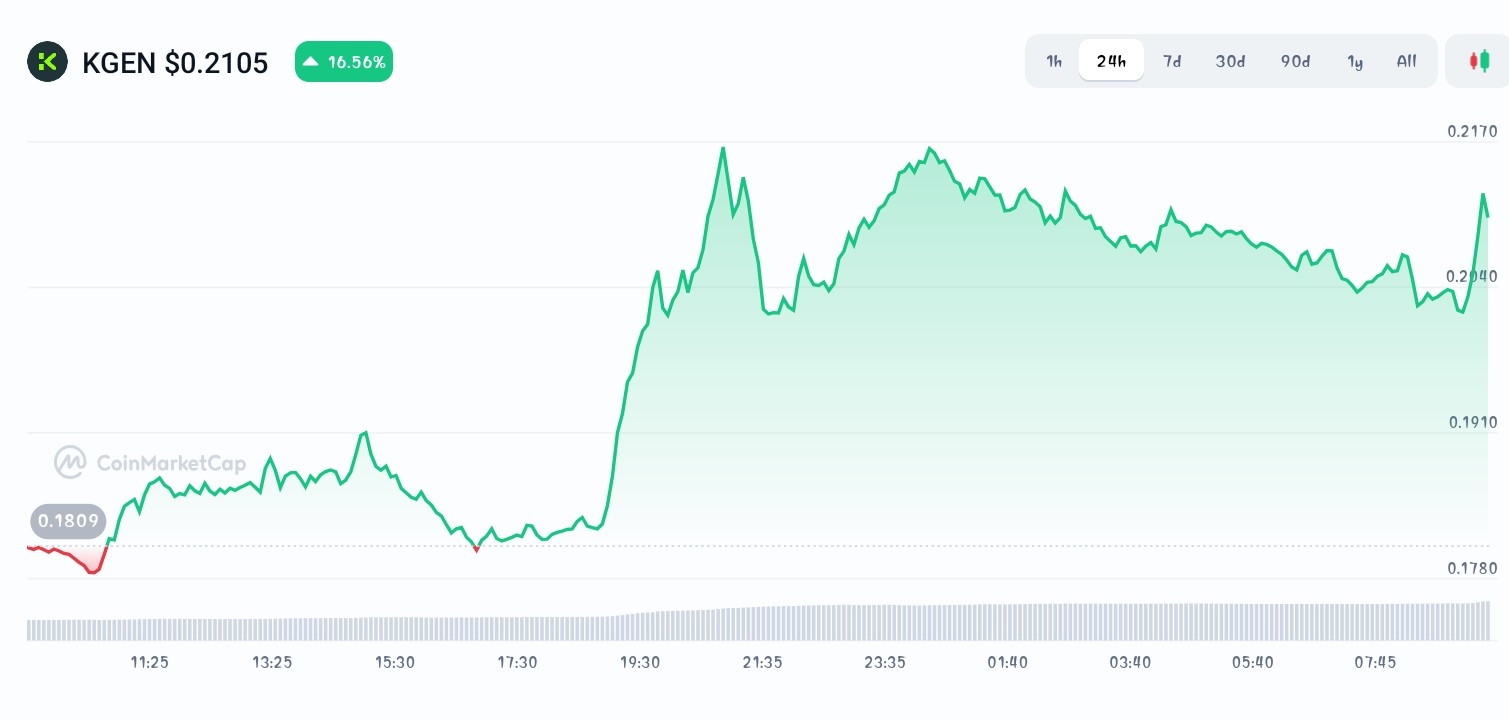Click the KGEN $0.2105 price heading
Viewport: 1509px width, 720px height.
[176, 62]
